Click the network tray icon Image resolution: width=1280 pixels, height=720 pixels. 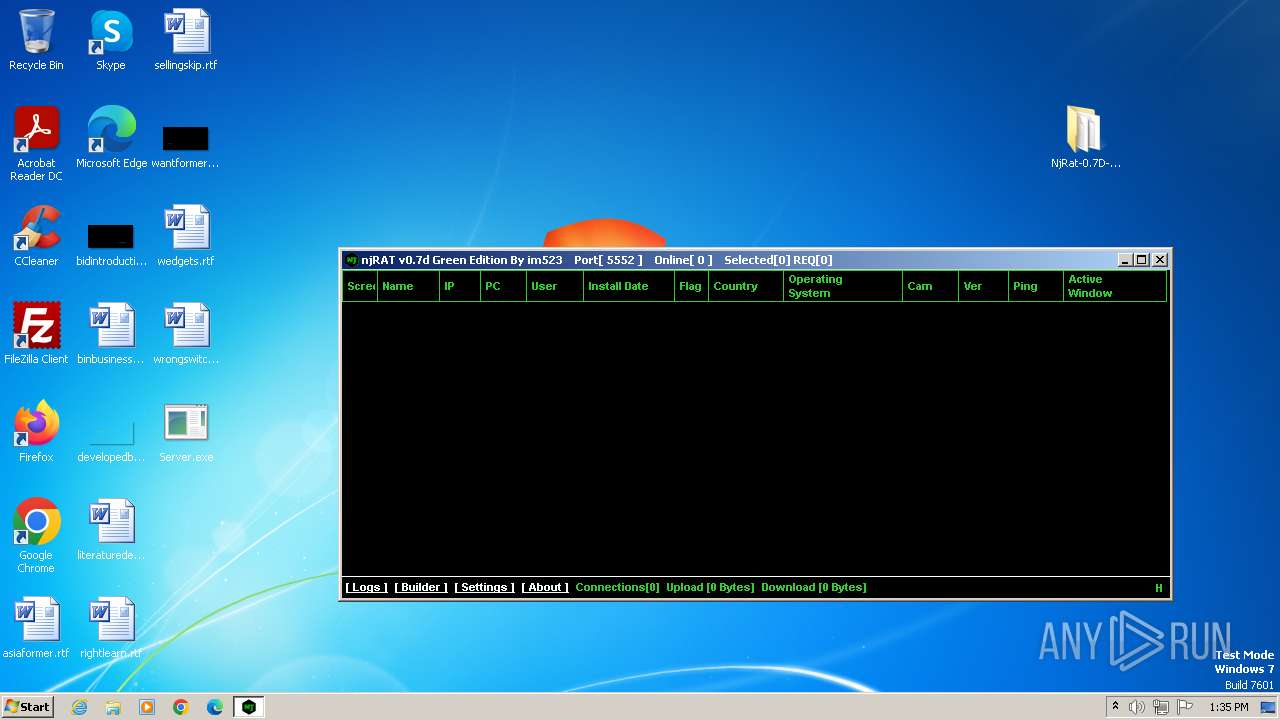point(1161,707)
